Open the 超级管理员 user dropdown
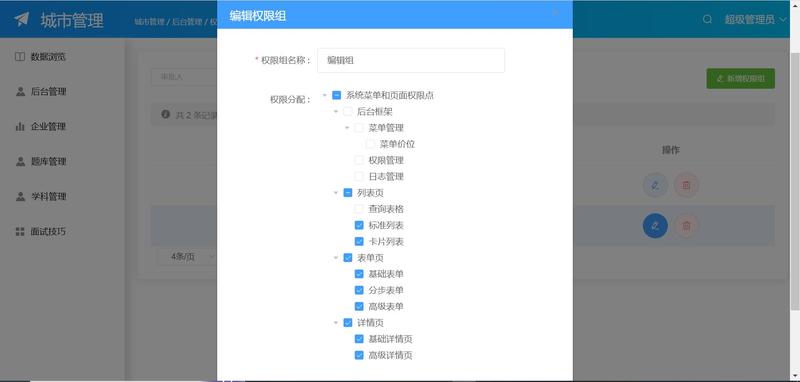The image size is (800, 382). point(756,19)
